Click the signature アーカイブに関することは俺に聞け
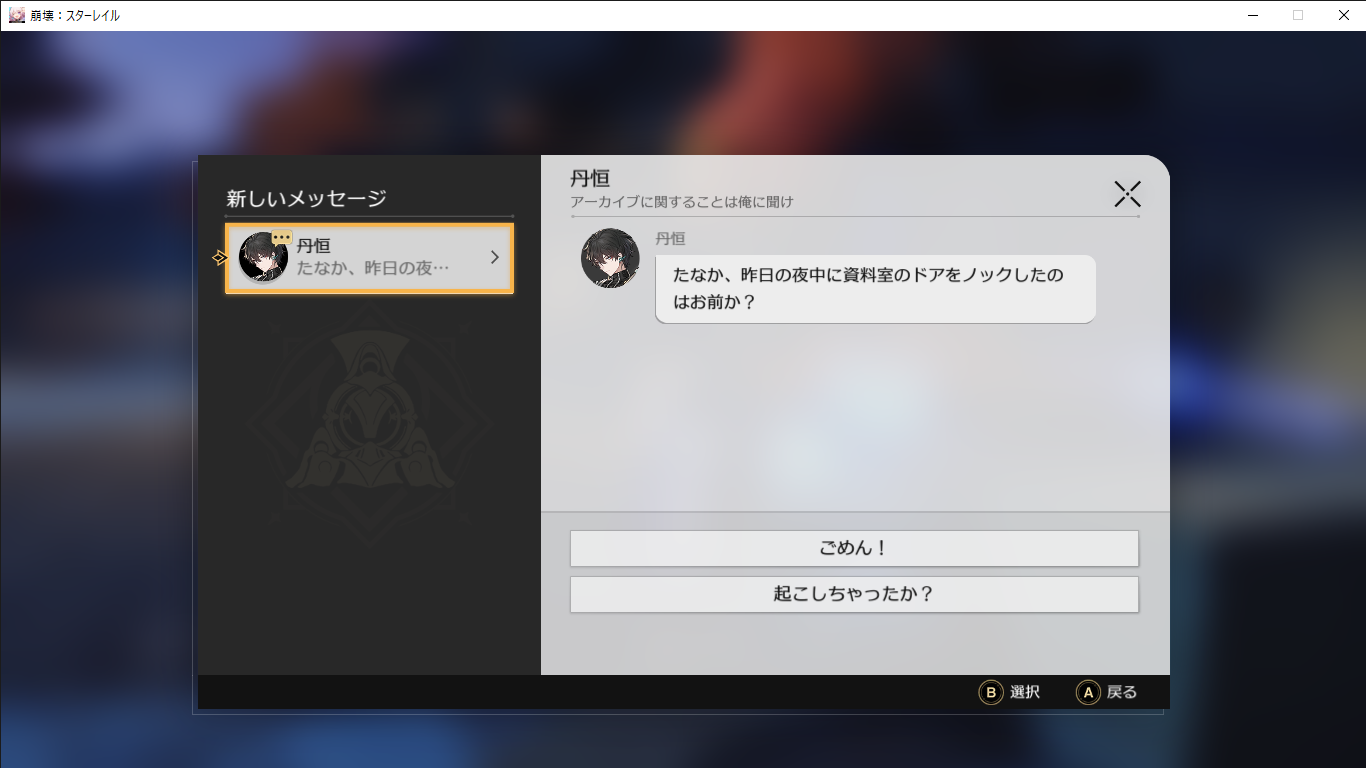Image resolution: width=1366 pixels, height=768 pixels. [x=682, y=202]
